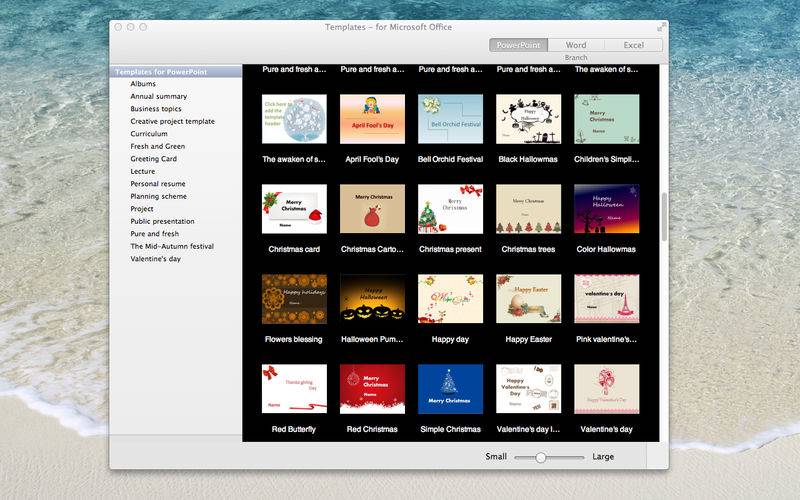Click the Happy Easter caption text

pos(529,339)
